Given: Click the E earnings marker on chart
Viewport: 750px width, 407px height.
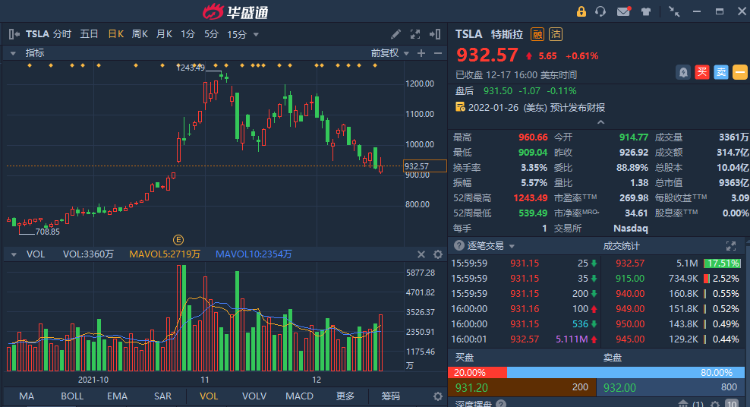Looking at the screenshot, I should pos(178,240).
